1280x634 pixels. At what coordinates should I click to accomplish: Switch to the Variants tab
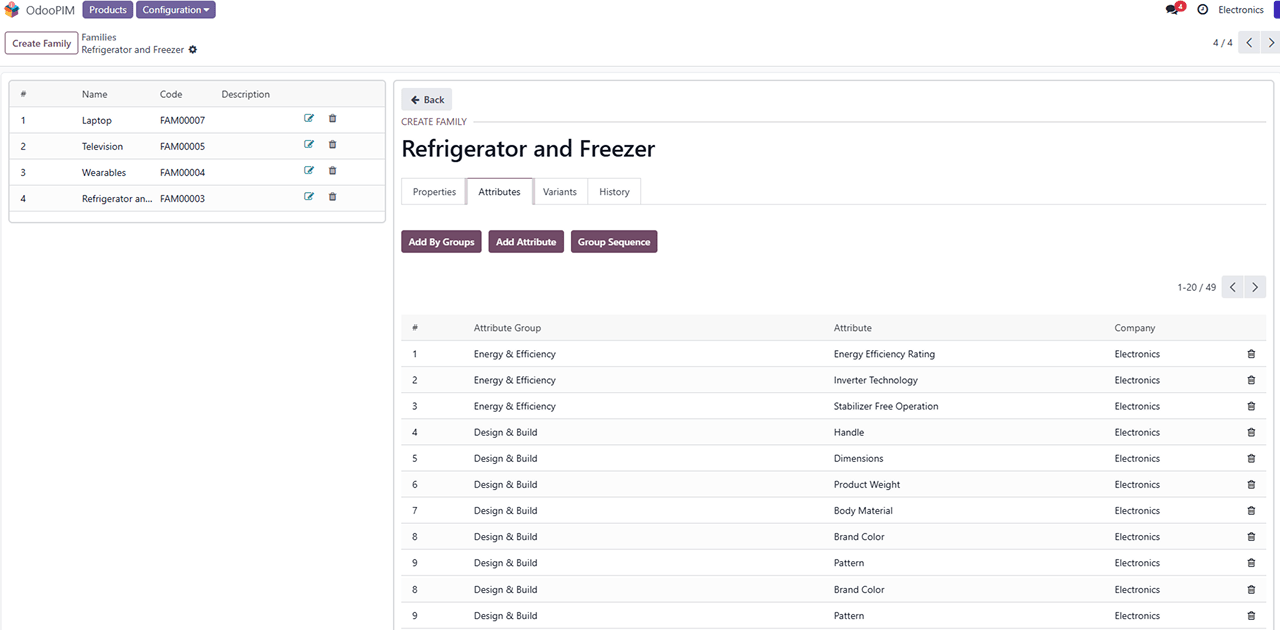(560, 192)
